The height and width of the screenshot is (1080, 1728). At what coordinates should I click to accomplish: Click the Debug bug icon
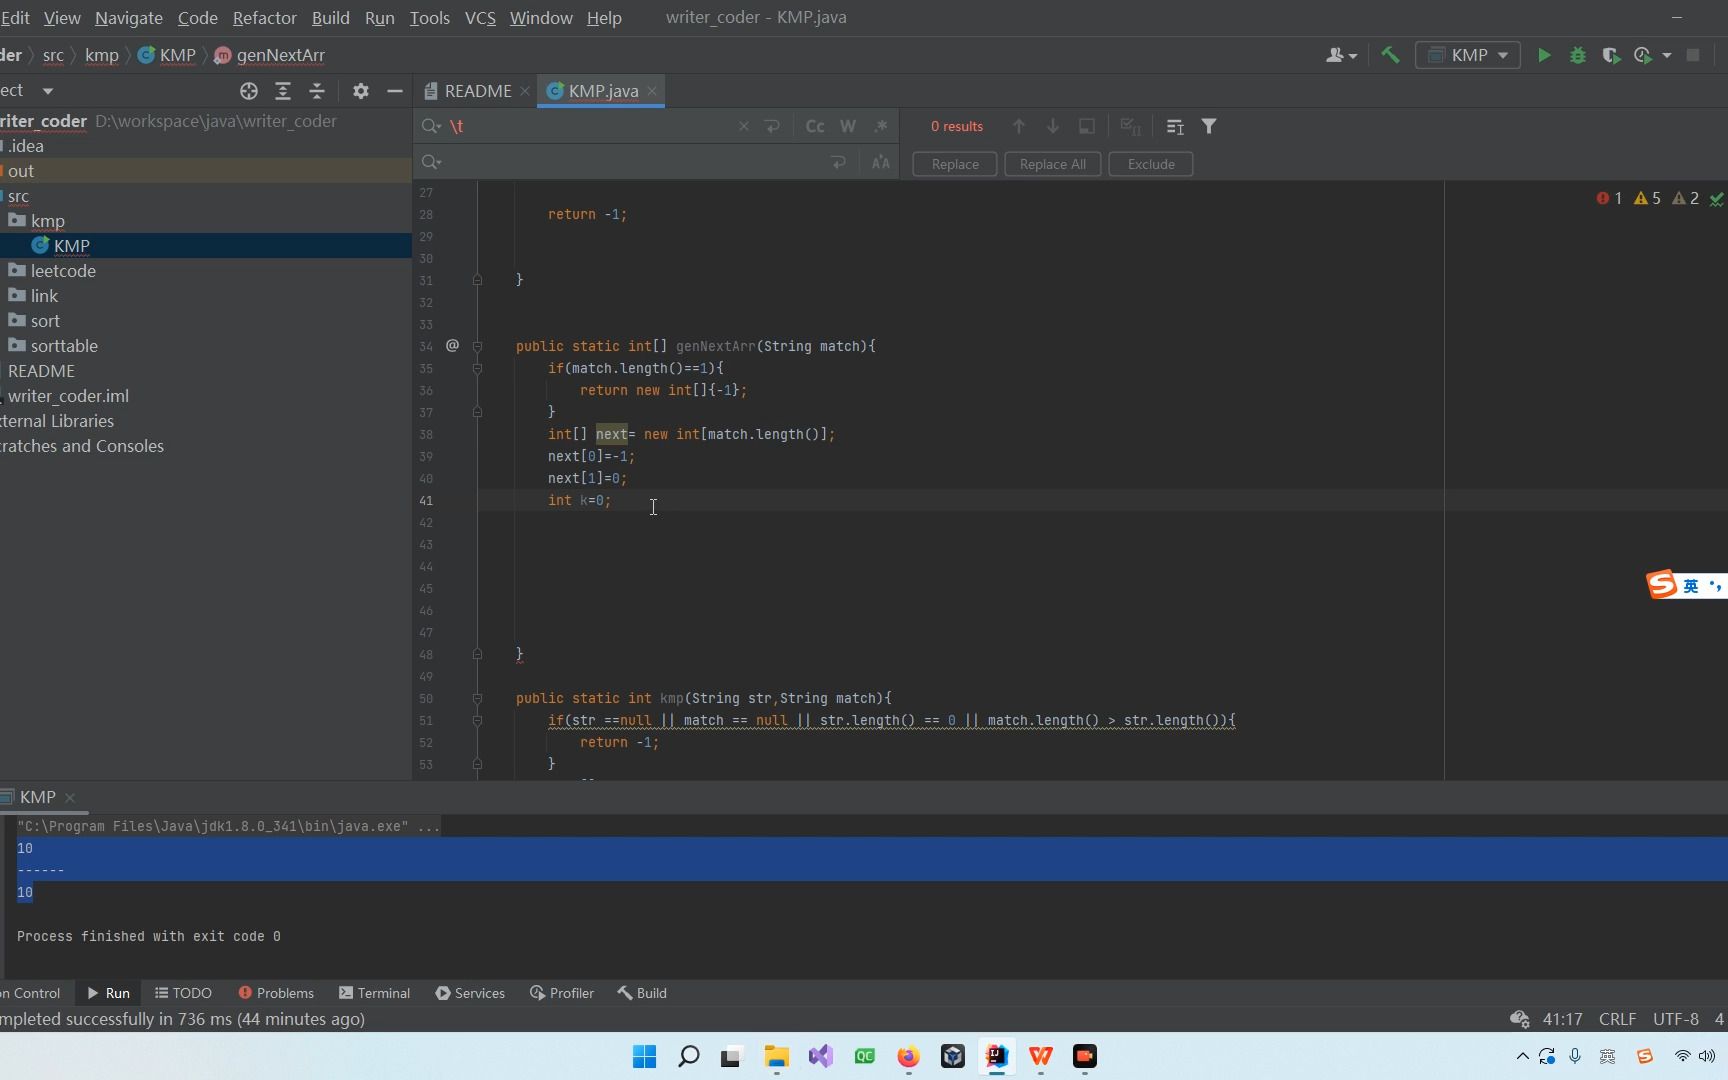(1578, 55)
